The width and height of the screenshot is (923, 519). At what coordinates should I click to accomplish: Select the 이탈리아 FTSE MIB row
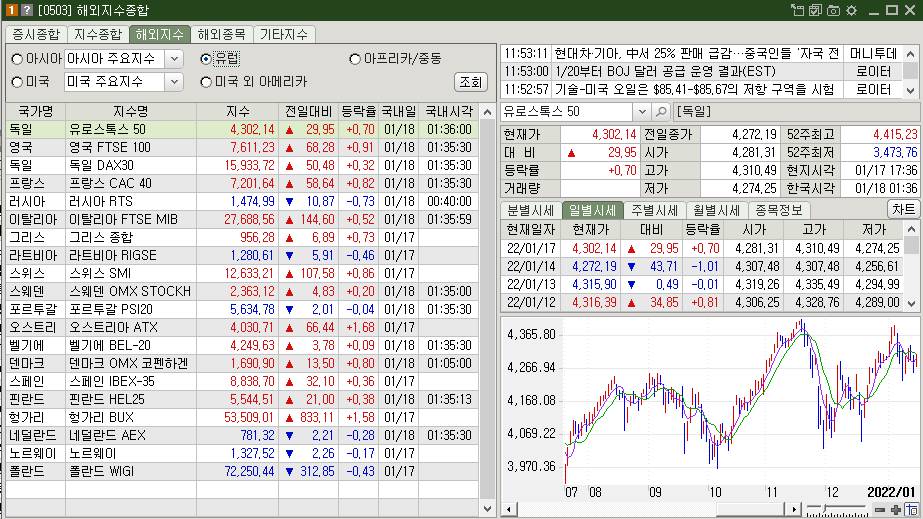pos(242,219)
